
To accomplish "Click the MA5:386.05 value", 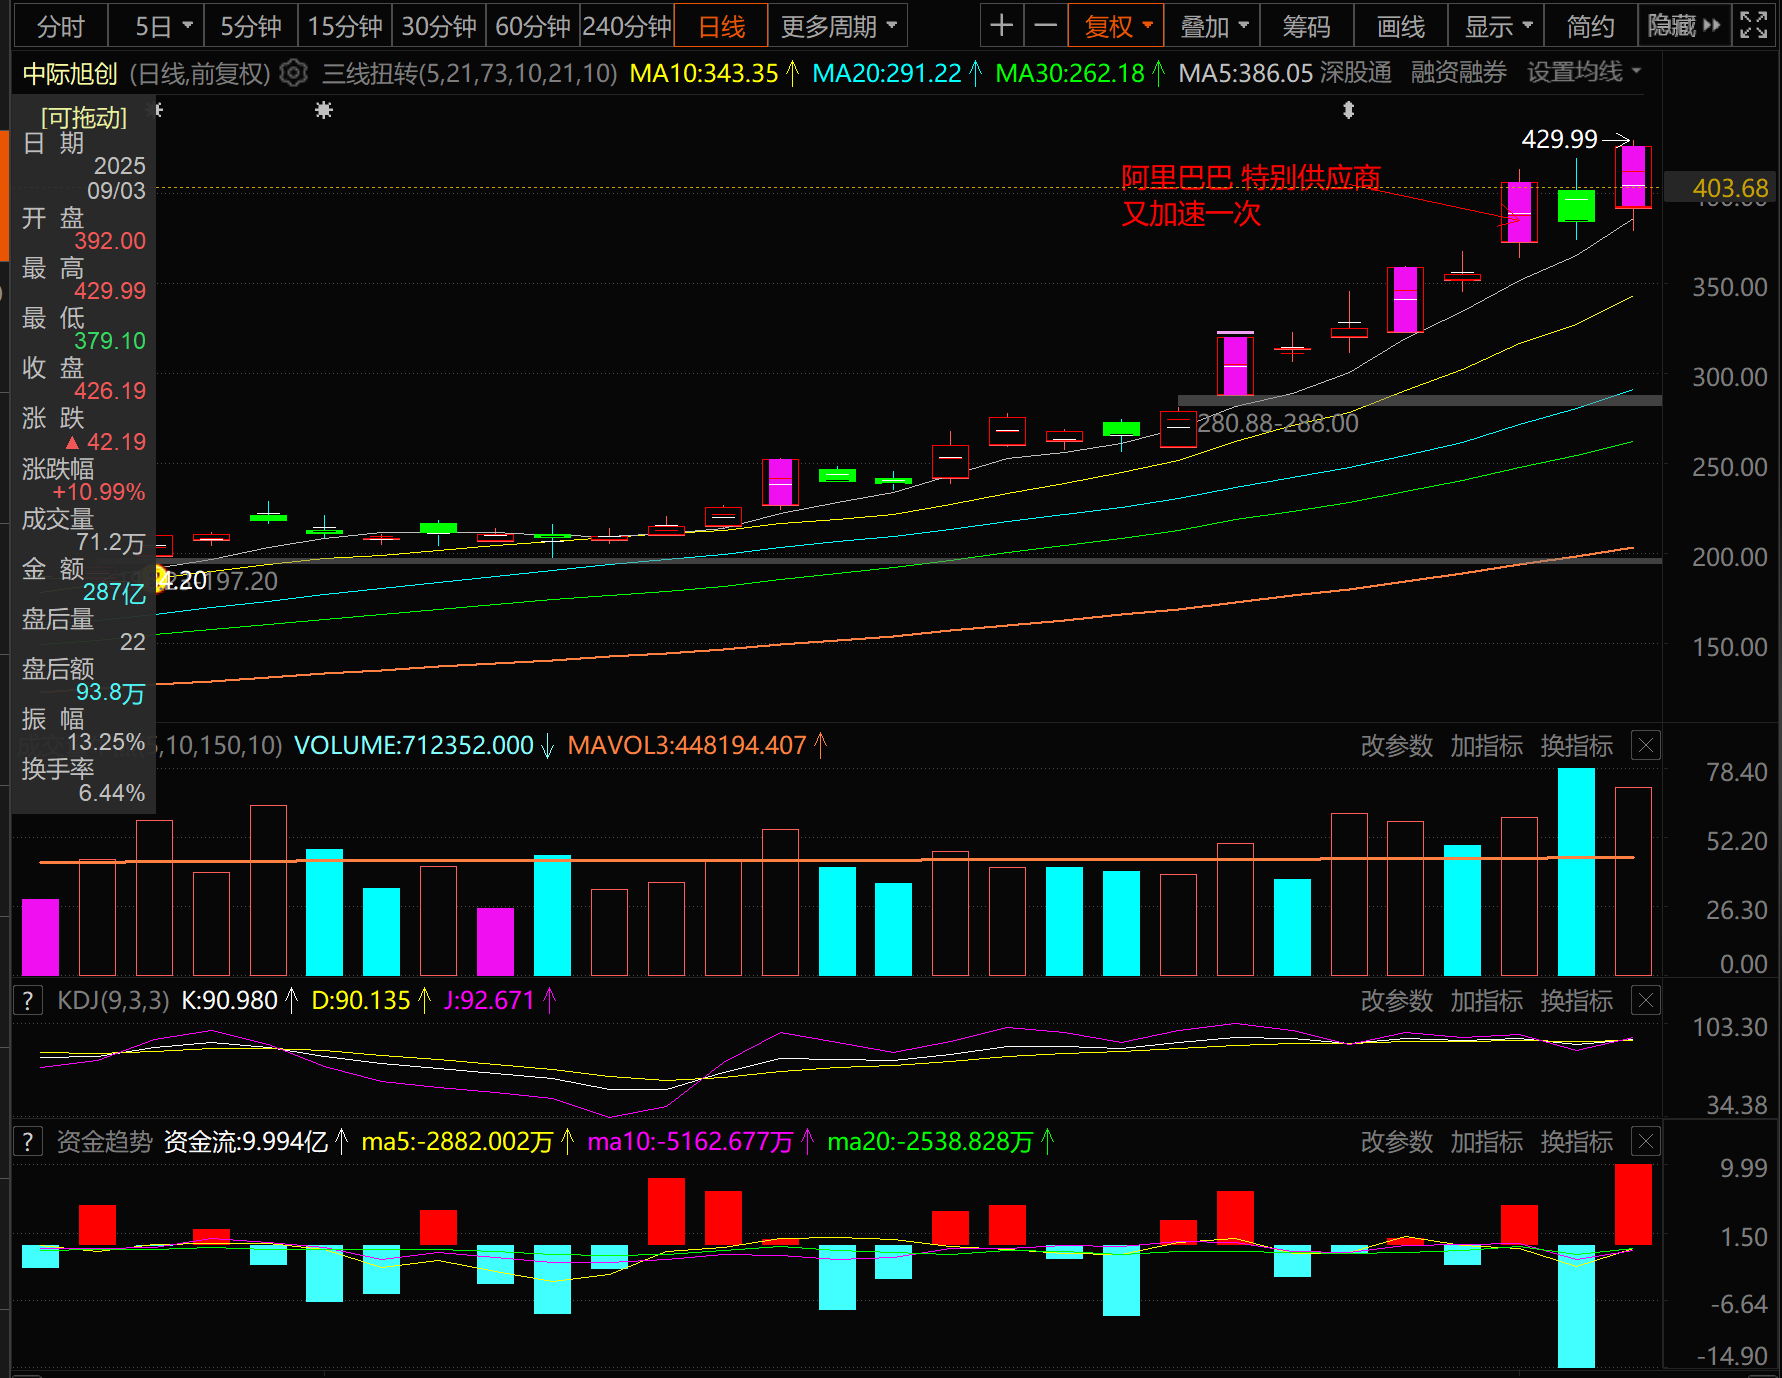I will [1246, 73].
